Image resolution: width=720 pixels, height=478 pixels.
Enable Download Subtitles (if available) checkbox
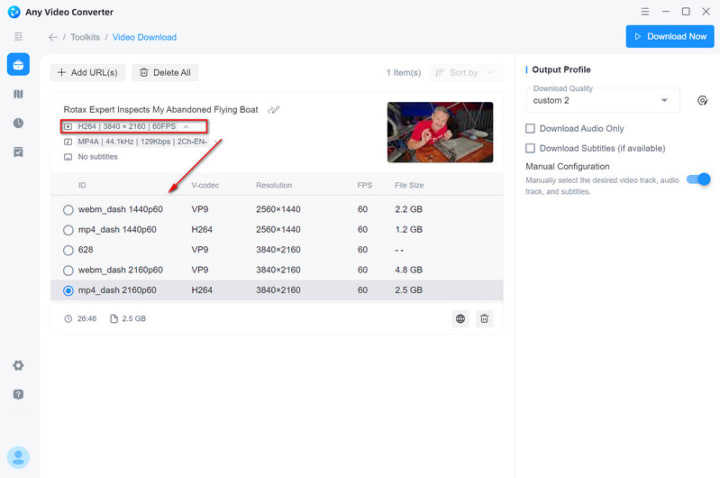point(530,148)
